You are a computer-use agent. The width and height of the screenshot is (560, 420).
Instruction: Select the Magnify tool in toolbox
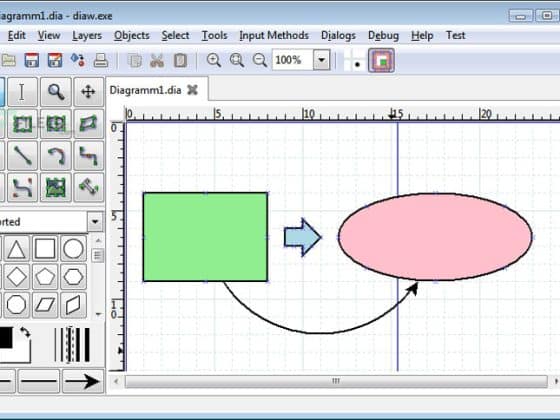click(56, 92)
